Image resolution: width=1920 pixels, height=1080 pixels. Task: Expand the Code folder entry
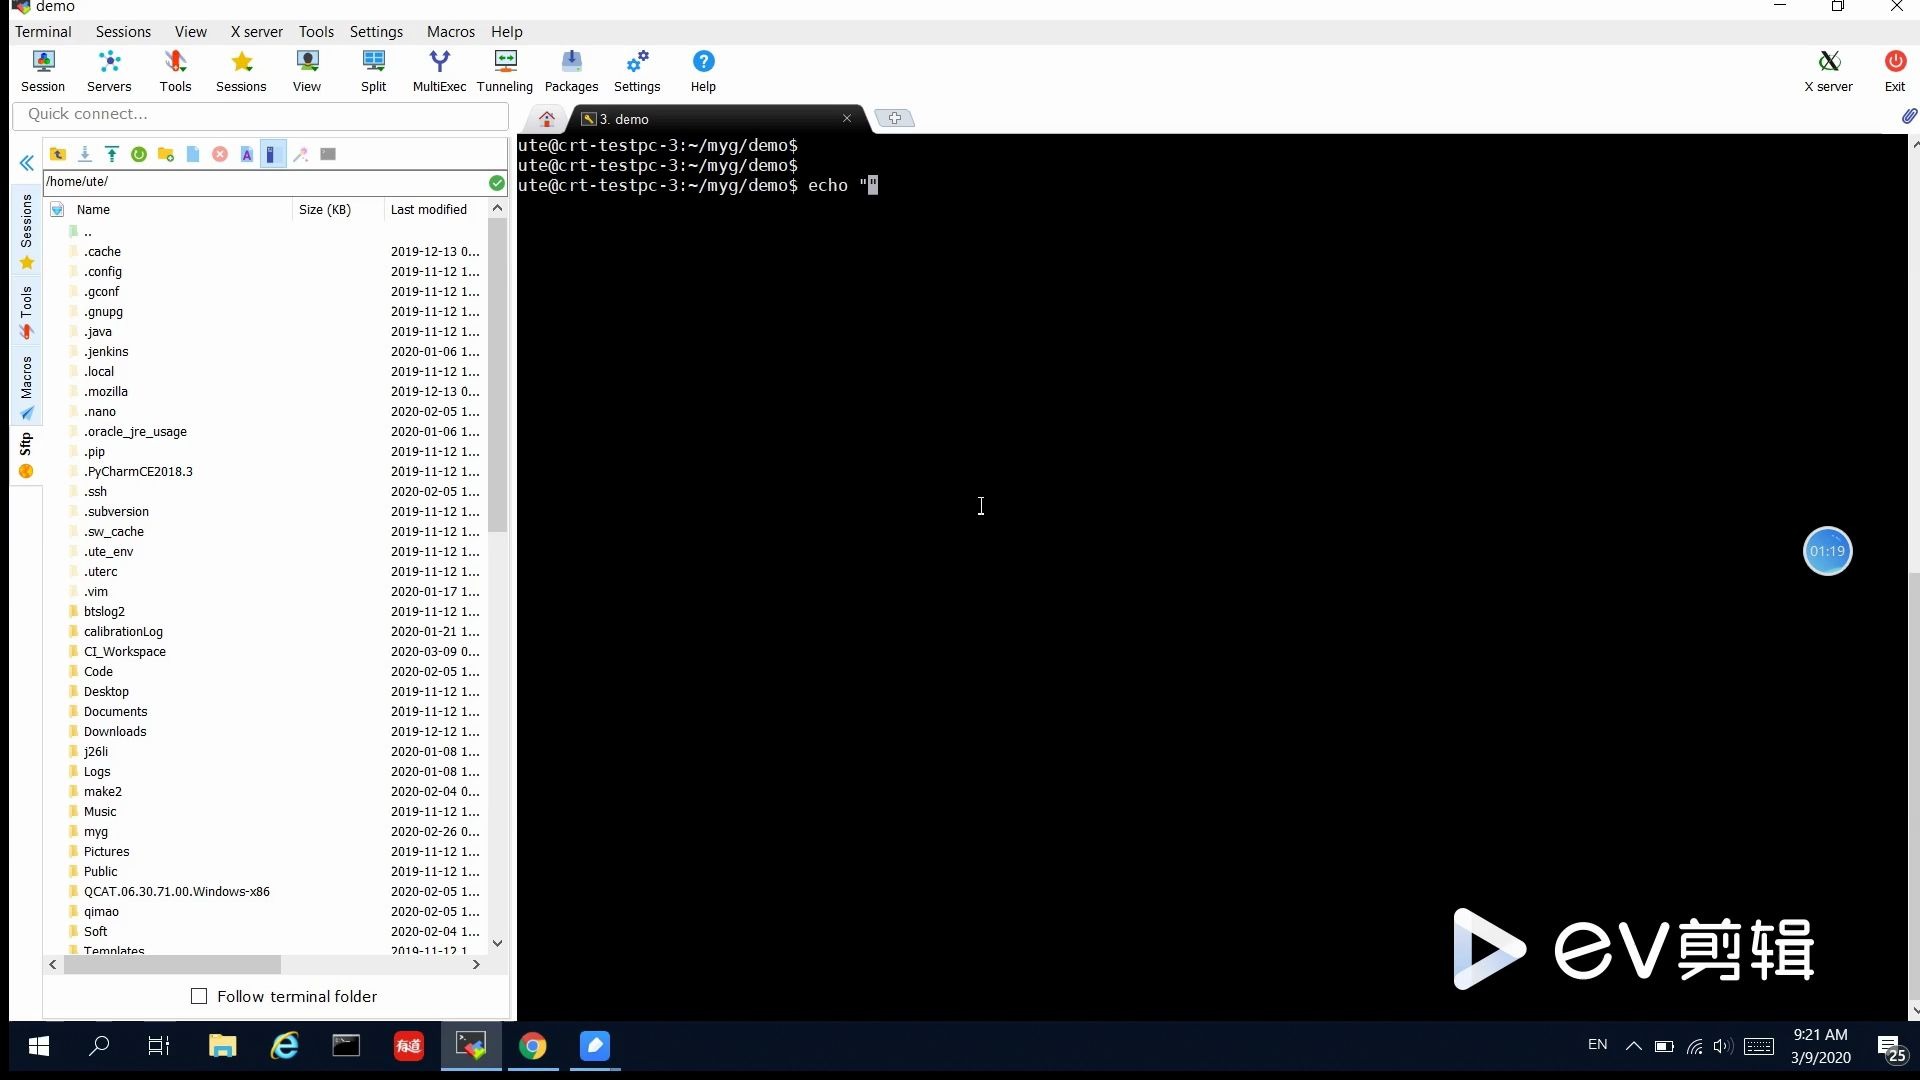pyautogui.click(x=99, y=671)
